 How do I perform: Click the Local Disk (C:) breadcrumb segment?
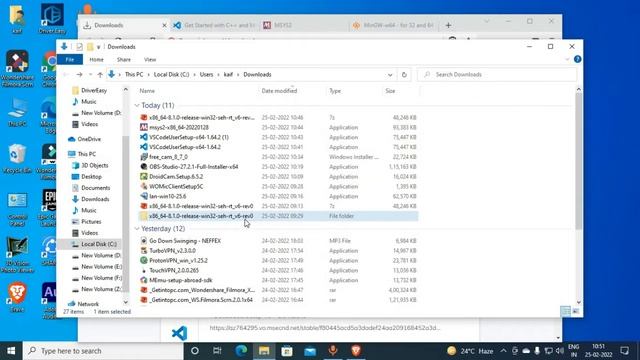coord(171,75)
